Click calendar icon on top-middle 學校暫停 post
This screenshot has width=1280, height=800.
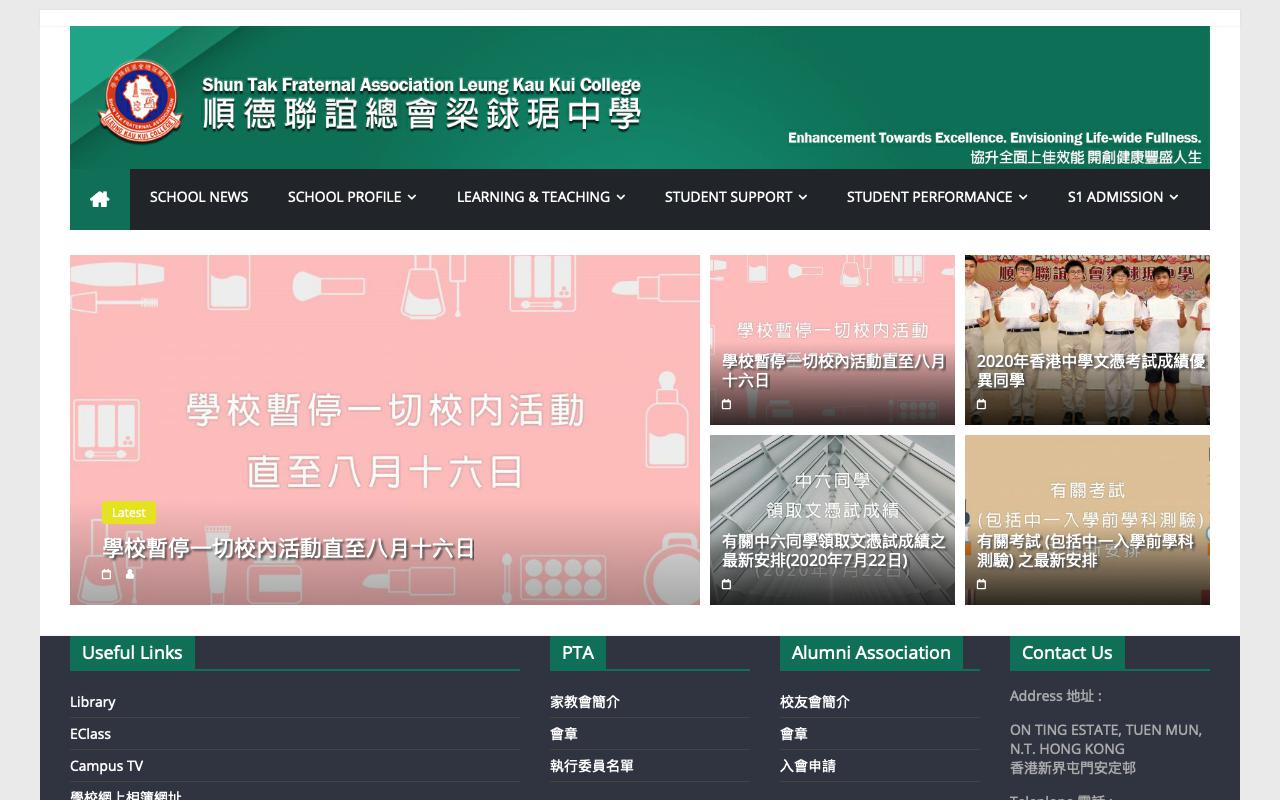(x=726, y=404)
